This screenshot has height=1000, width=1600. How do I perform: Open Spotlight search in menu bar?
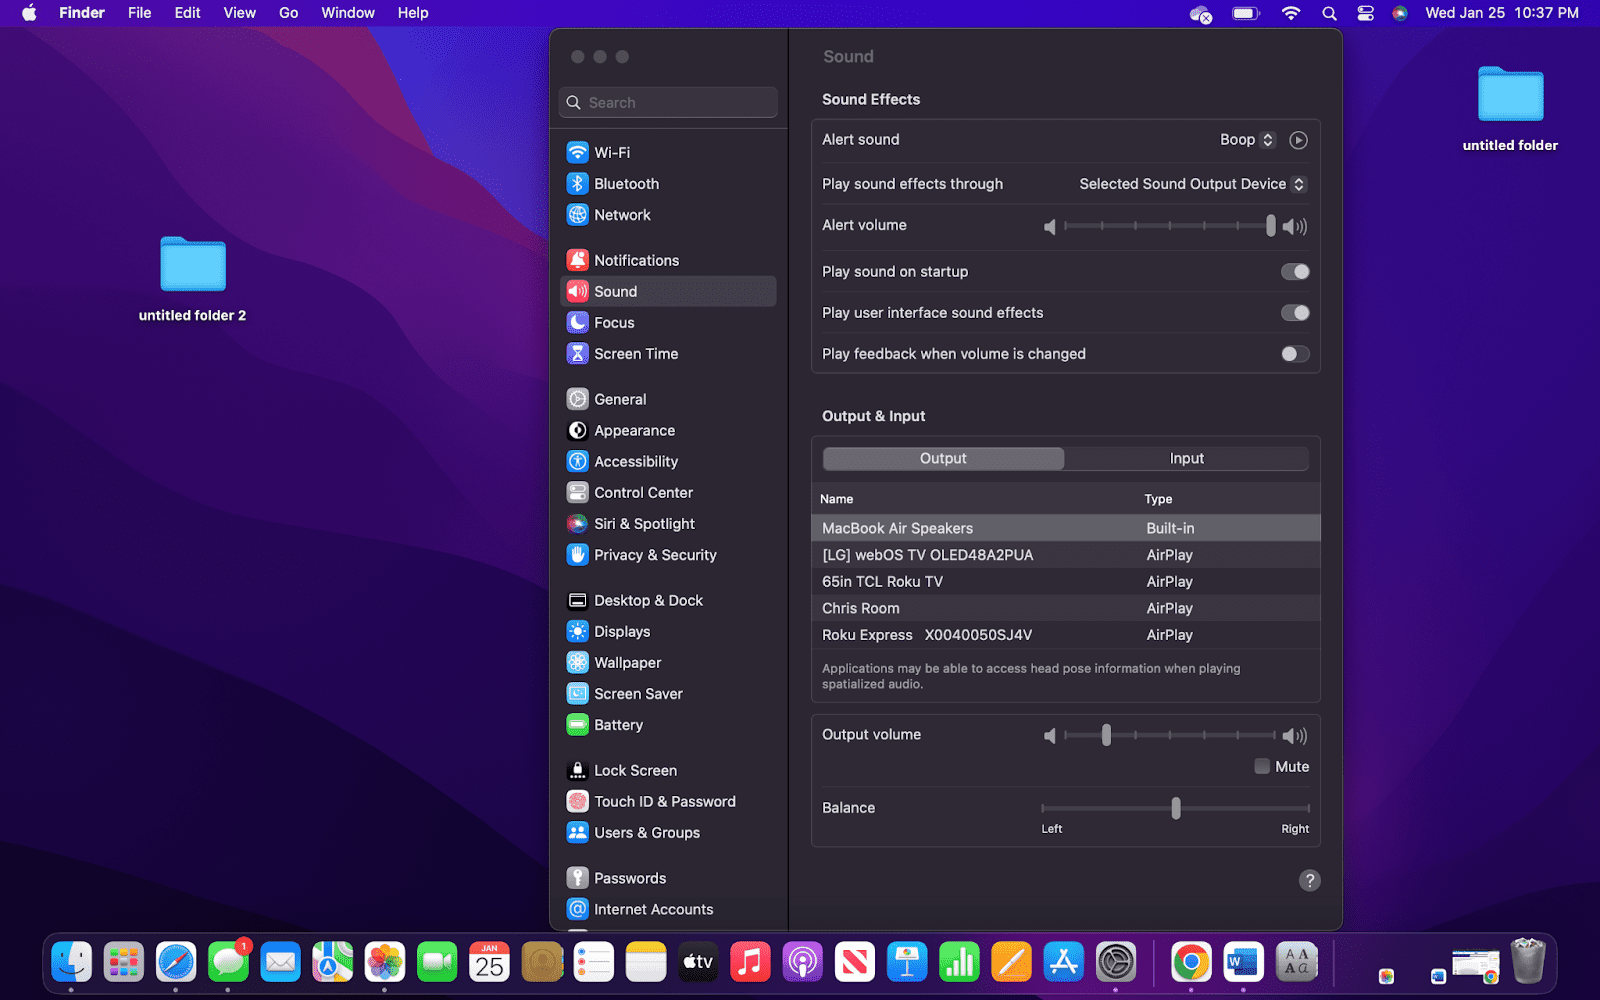(1329, 13)
